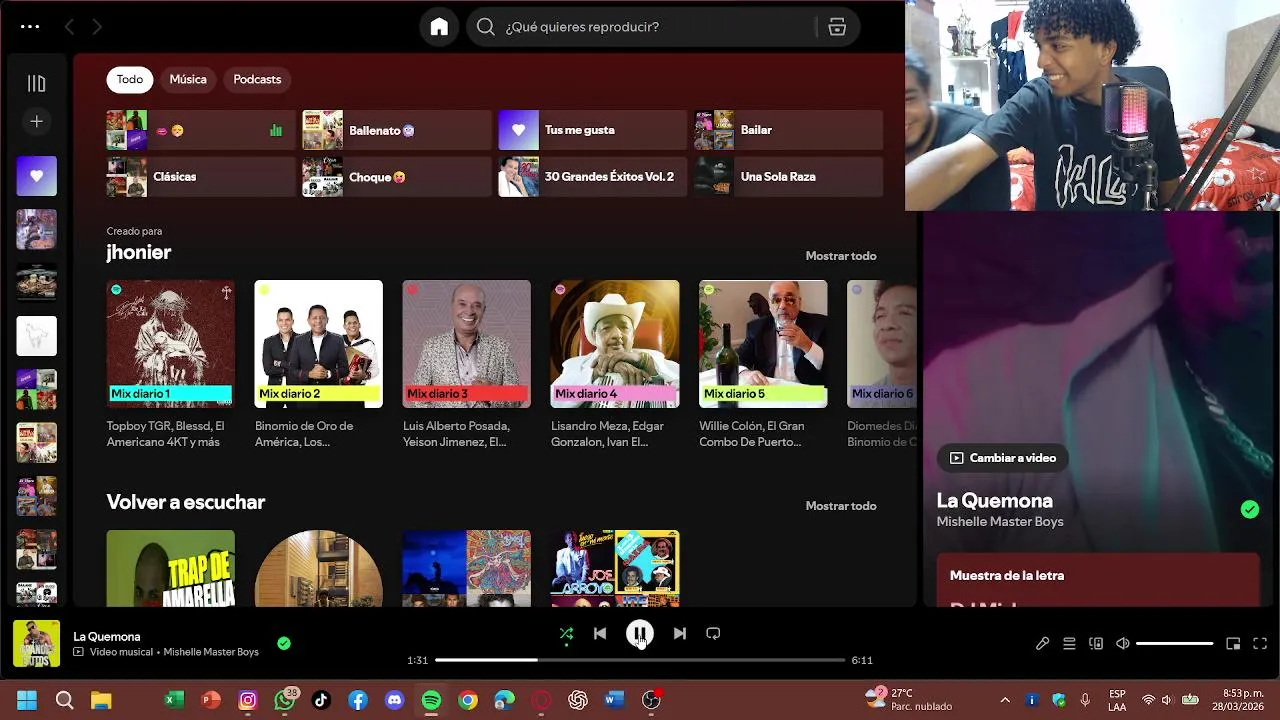Open the three-dots app menu
1280x720 pixels.
30,27
